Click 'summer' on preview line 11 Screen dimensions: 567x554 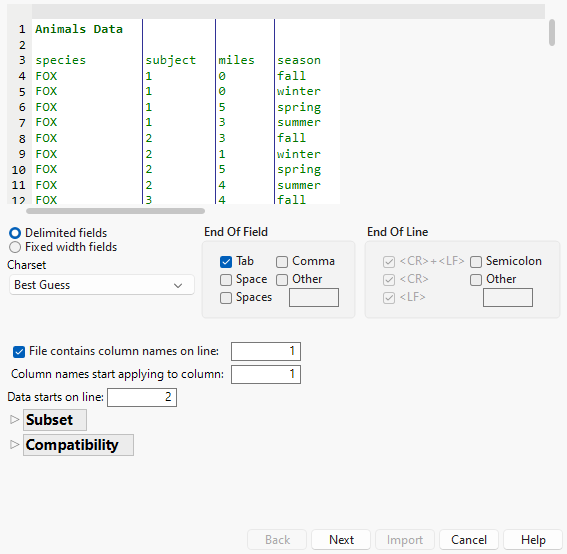pyautogui.click(x=299, y=185)
